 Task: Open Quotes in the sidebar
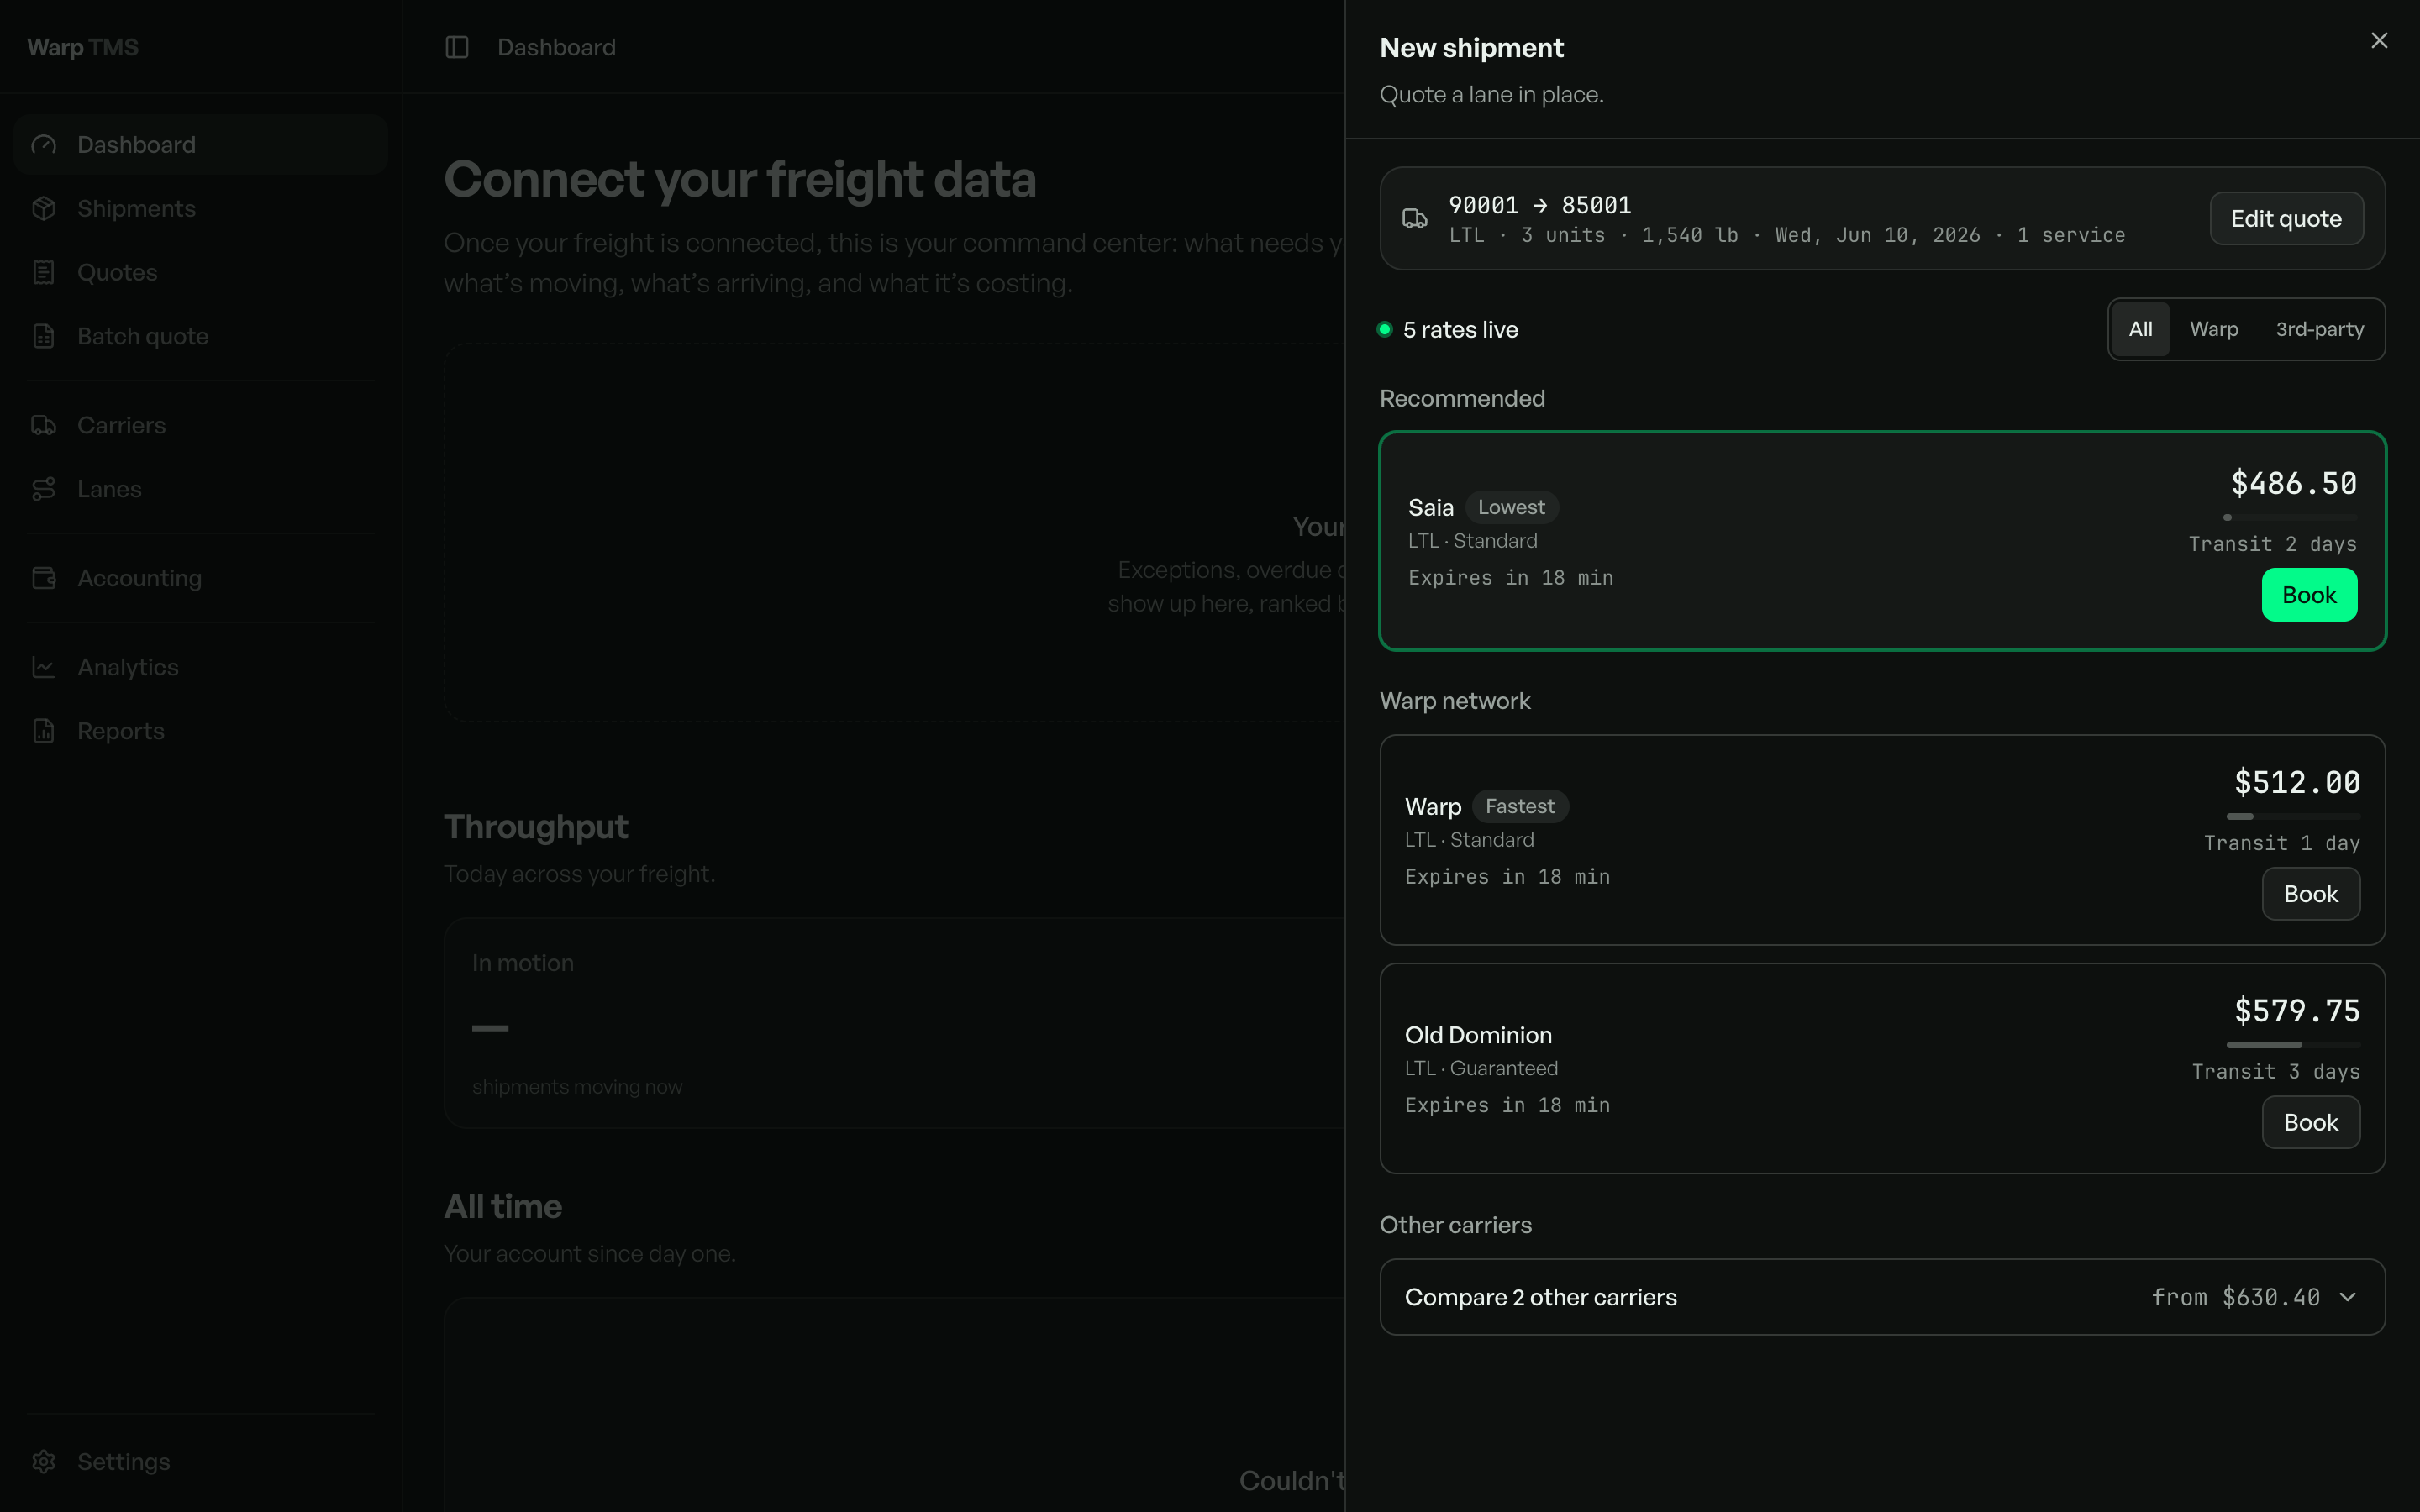(201, 273)
